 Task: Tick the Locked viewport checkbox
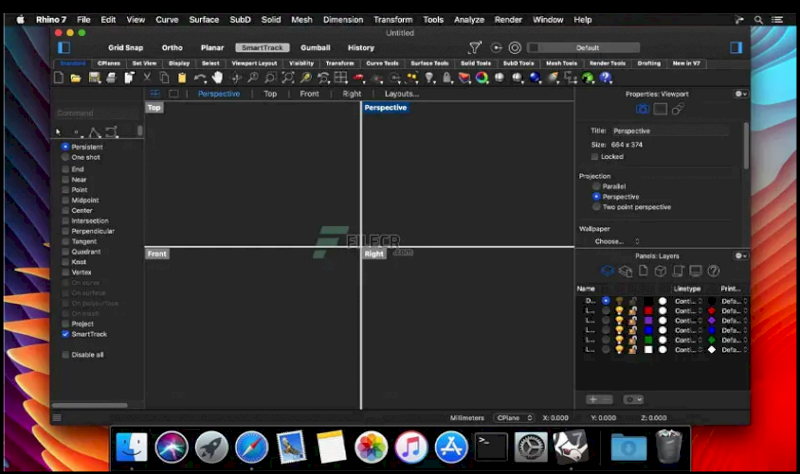[x=596, y=157]
